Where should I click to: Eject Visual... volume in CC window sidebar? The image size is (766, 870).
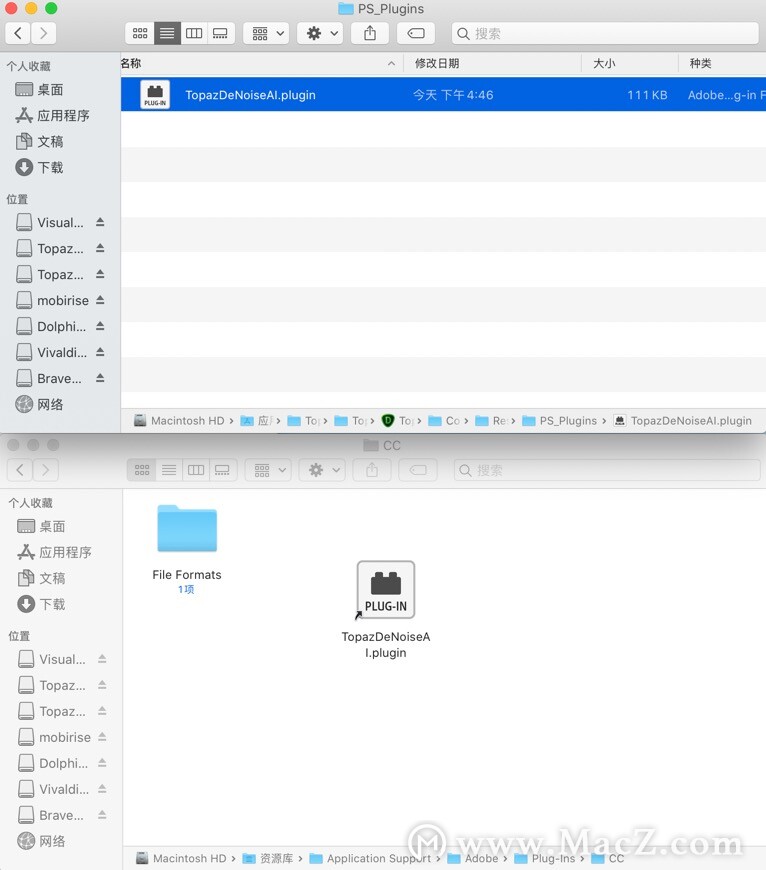(102, 659)
